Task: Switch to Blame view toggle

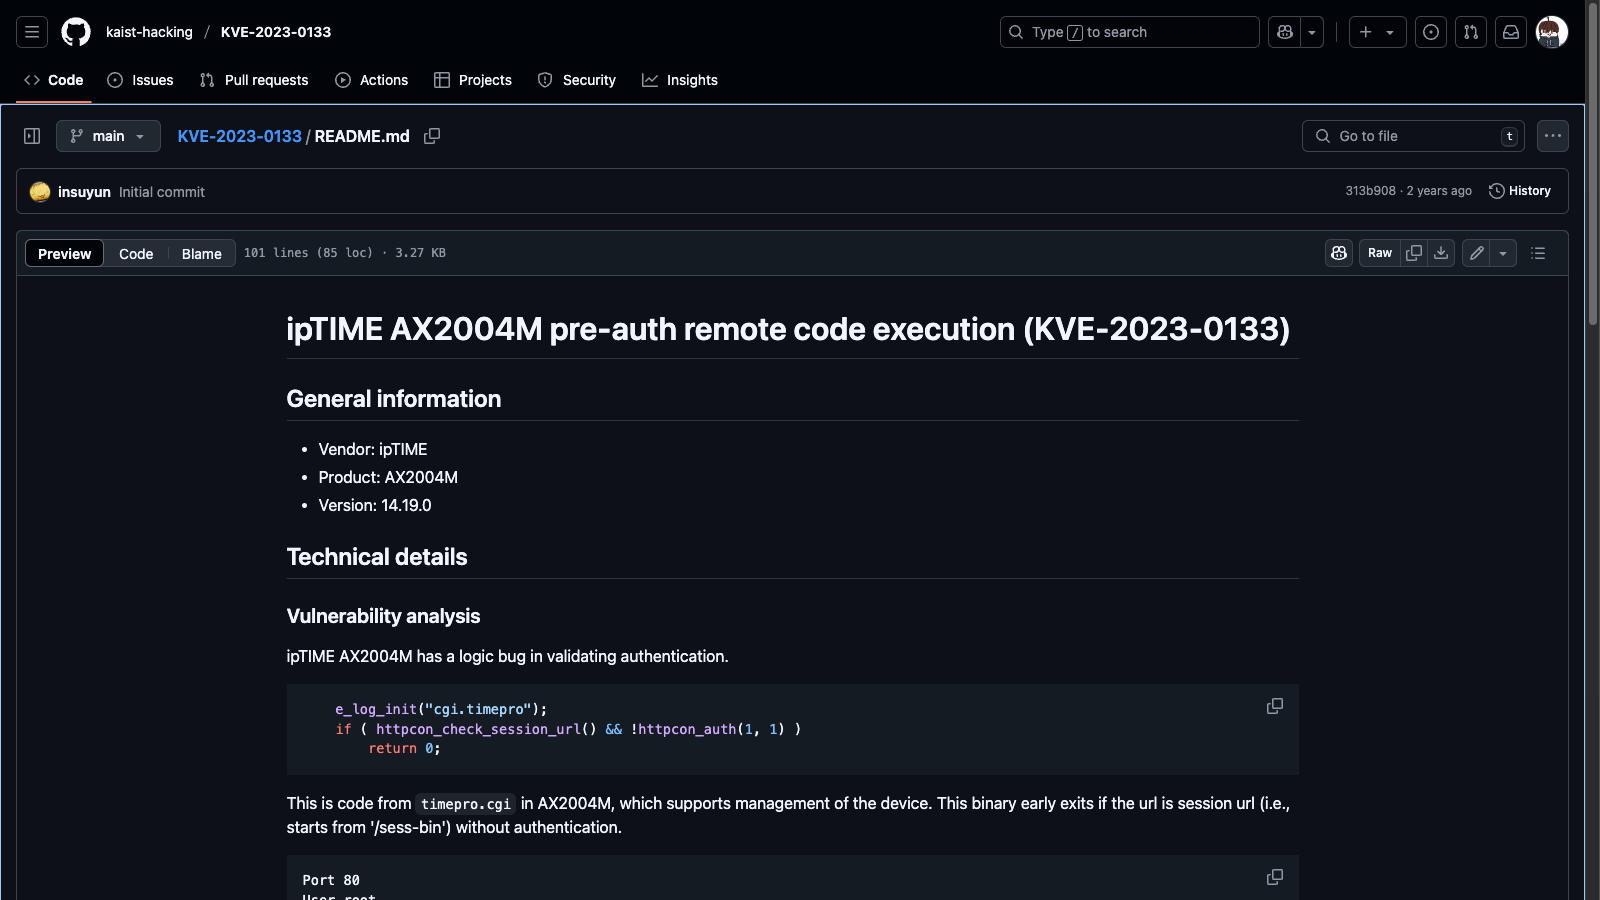Action: [202, 254]
